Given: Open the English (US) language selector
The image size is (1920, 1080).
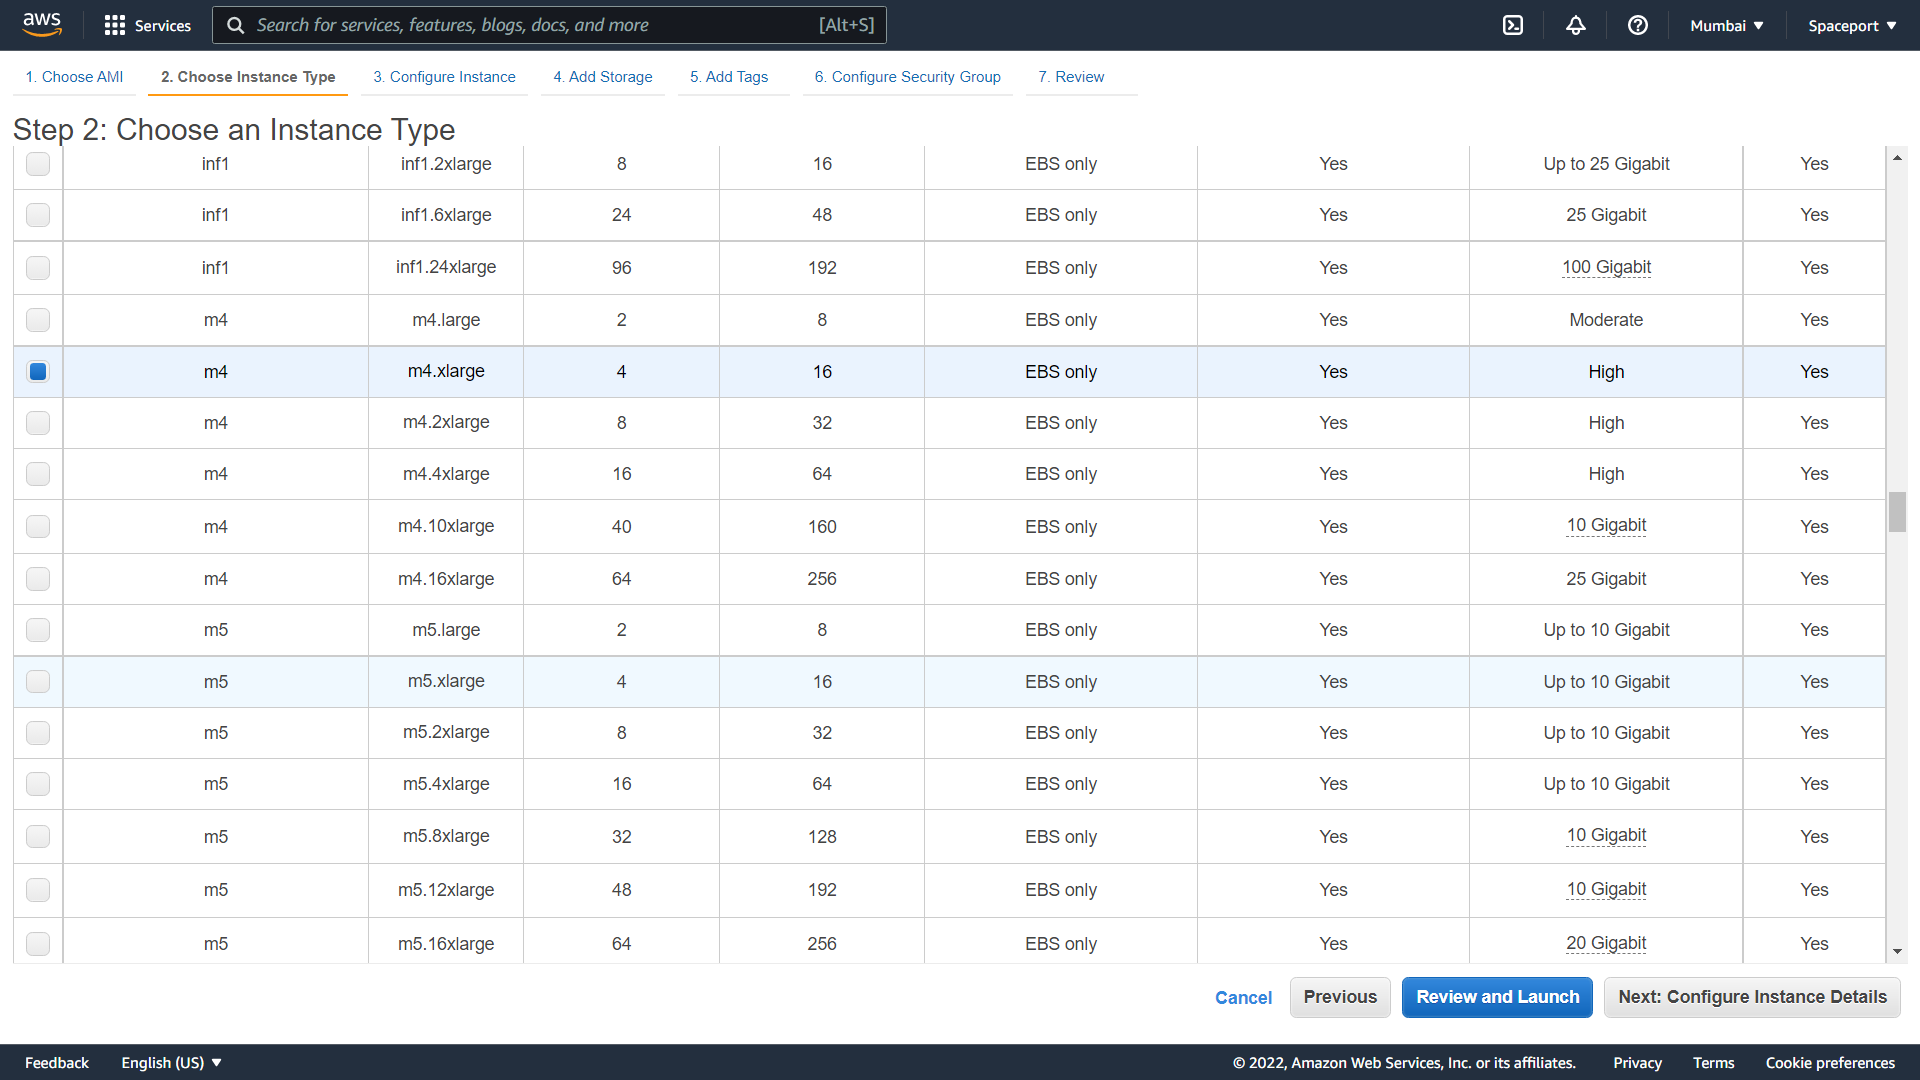Looking at the screenshot, I should point(171,1062).
